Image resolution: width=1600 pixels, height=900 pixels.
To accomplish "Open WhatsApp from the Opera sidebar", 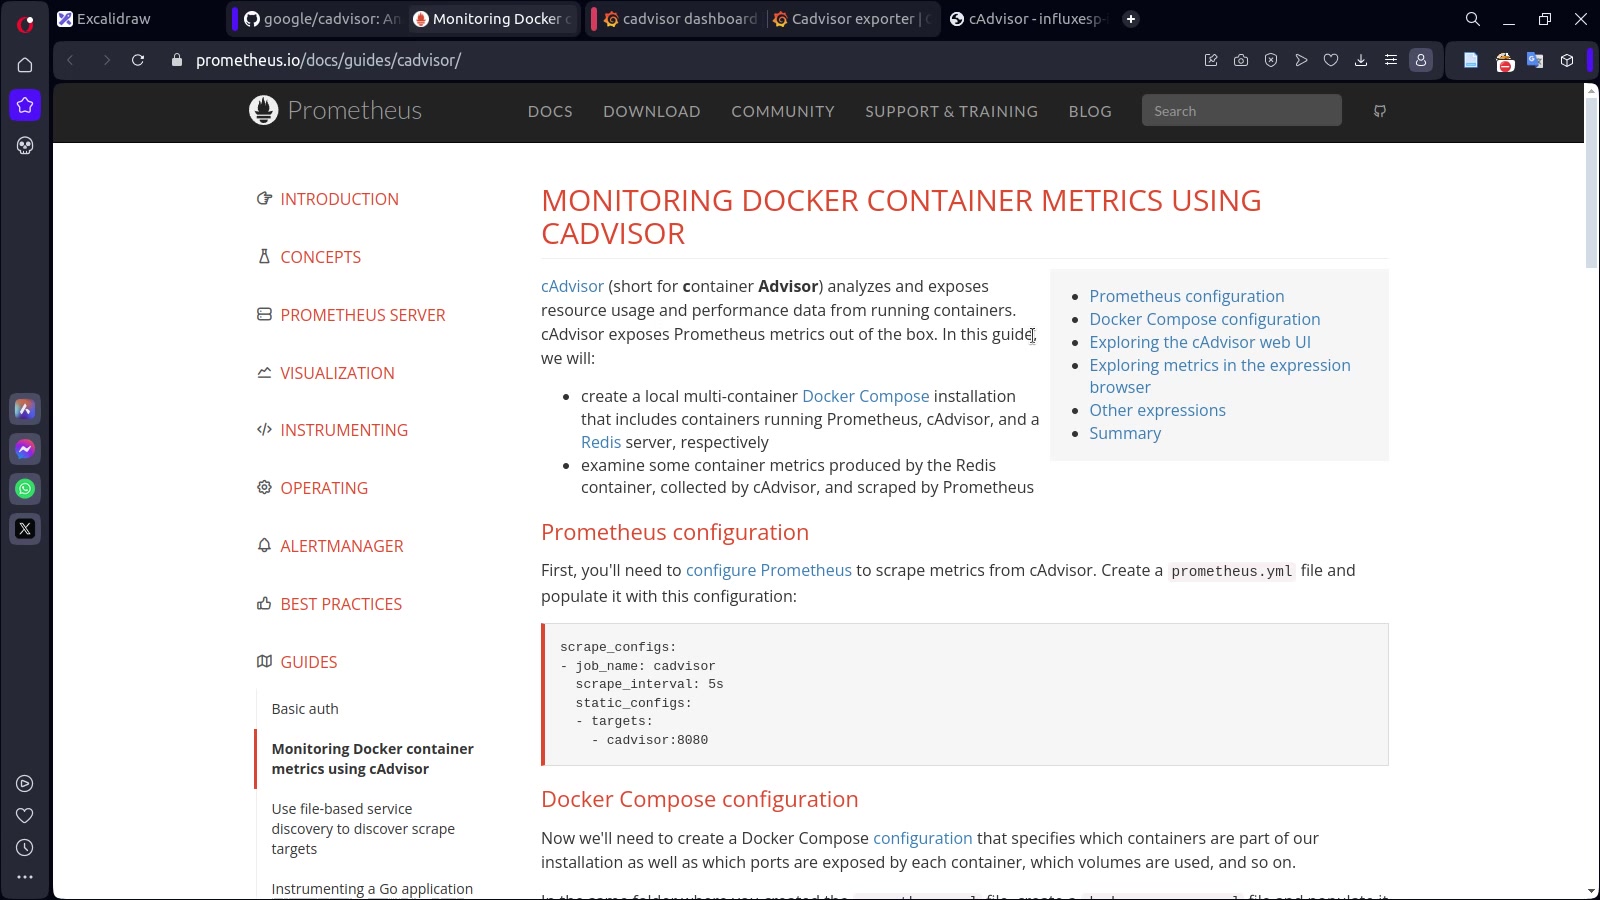I will pos(25,489).
